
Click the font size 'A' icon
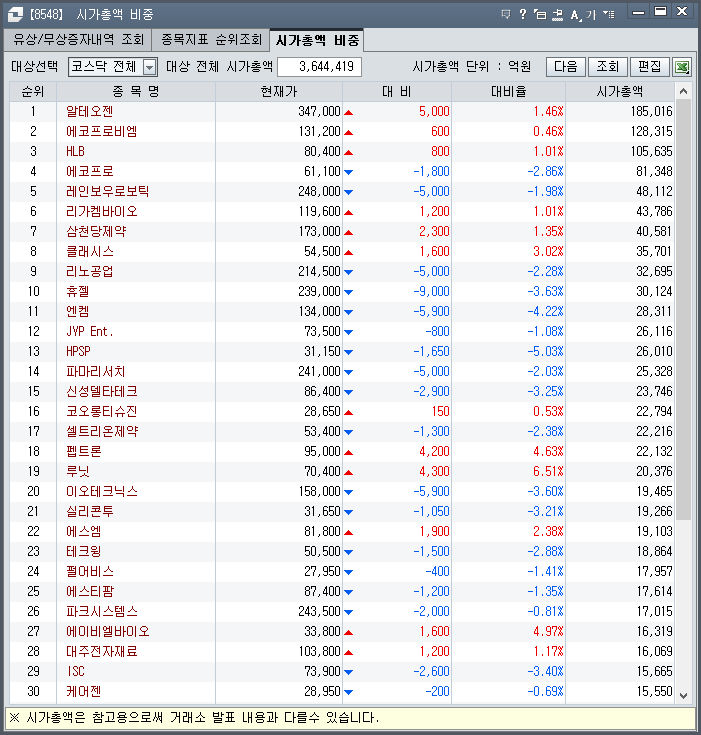[x=575, y=15]
